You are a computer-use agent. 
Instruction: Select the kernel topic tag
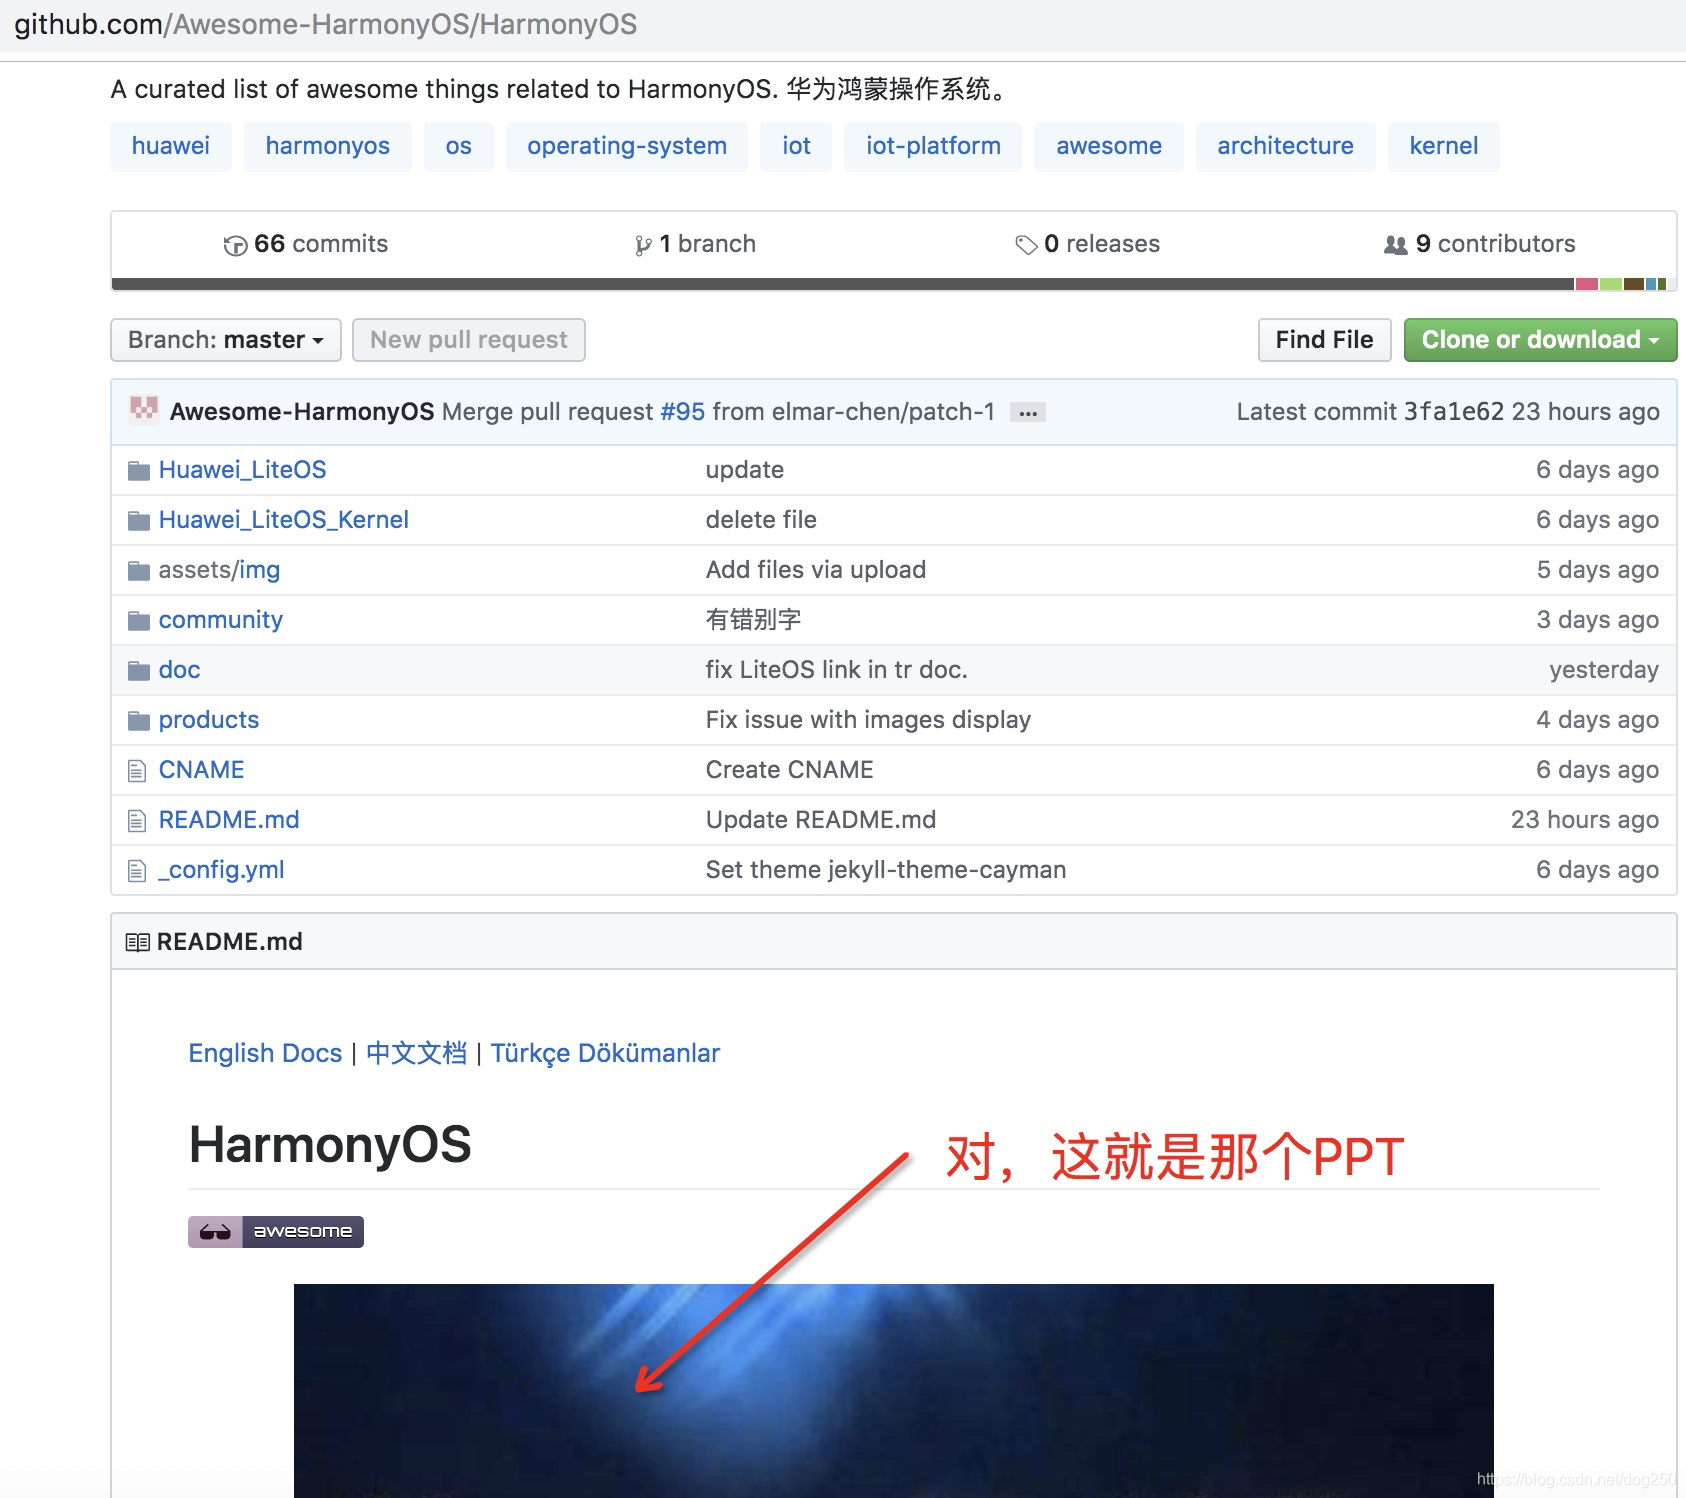point(1444,146)
